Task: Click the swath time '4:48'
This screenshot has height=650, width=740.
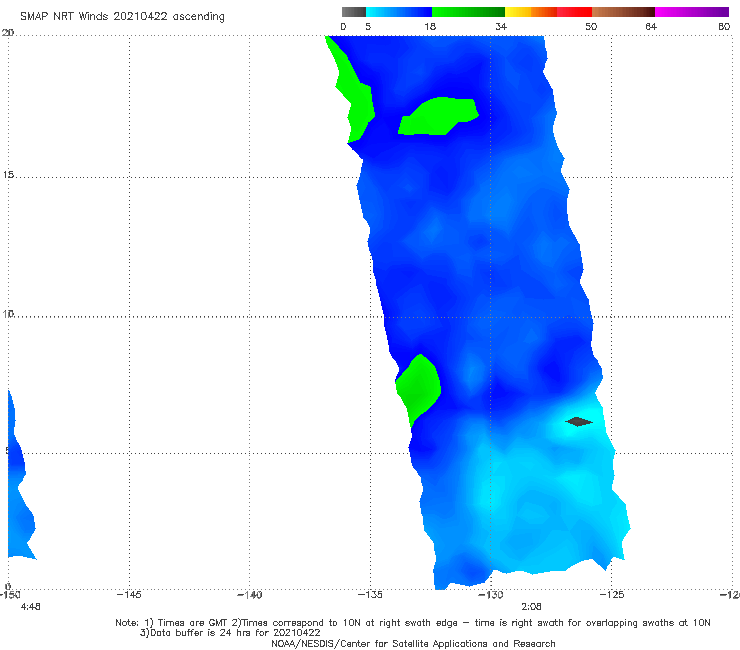Action: click(x=31, y=607)
